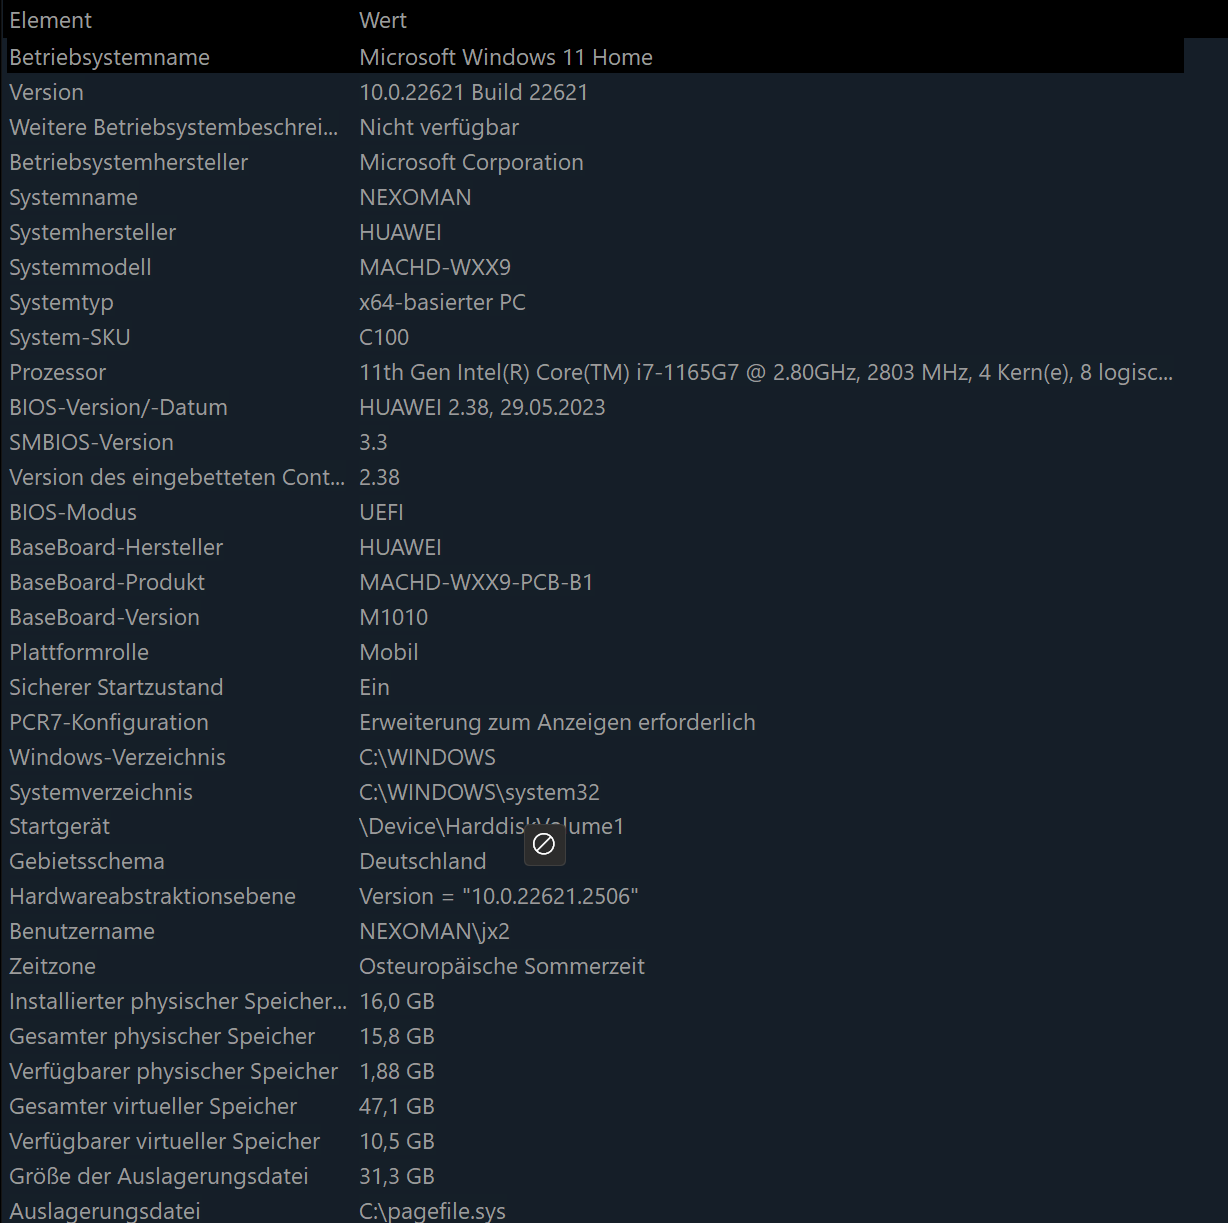Screen dimensions: 1228x1223
Task: Select the Gebietsschema row label
Action: click(87, 861)
